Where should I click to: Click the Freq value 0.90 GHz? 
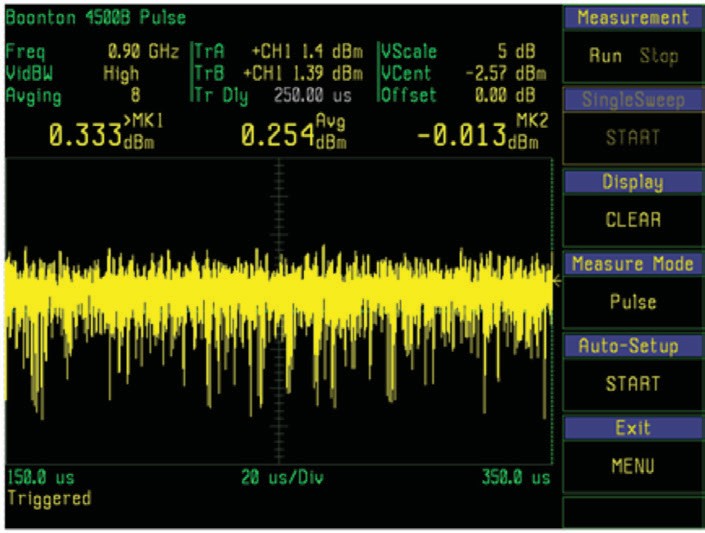tap(143, 52)
